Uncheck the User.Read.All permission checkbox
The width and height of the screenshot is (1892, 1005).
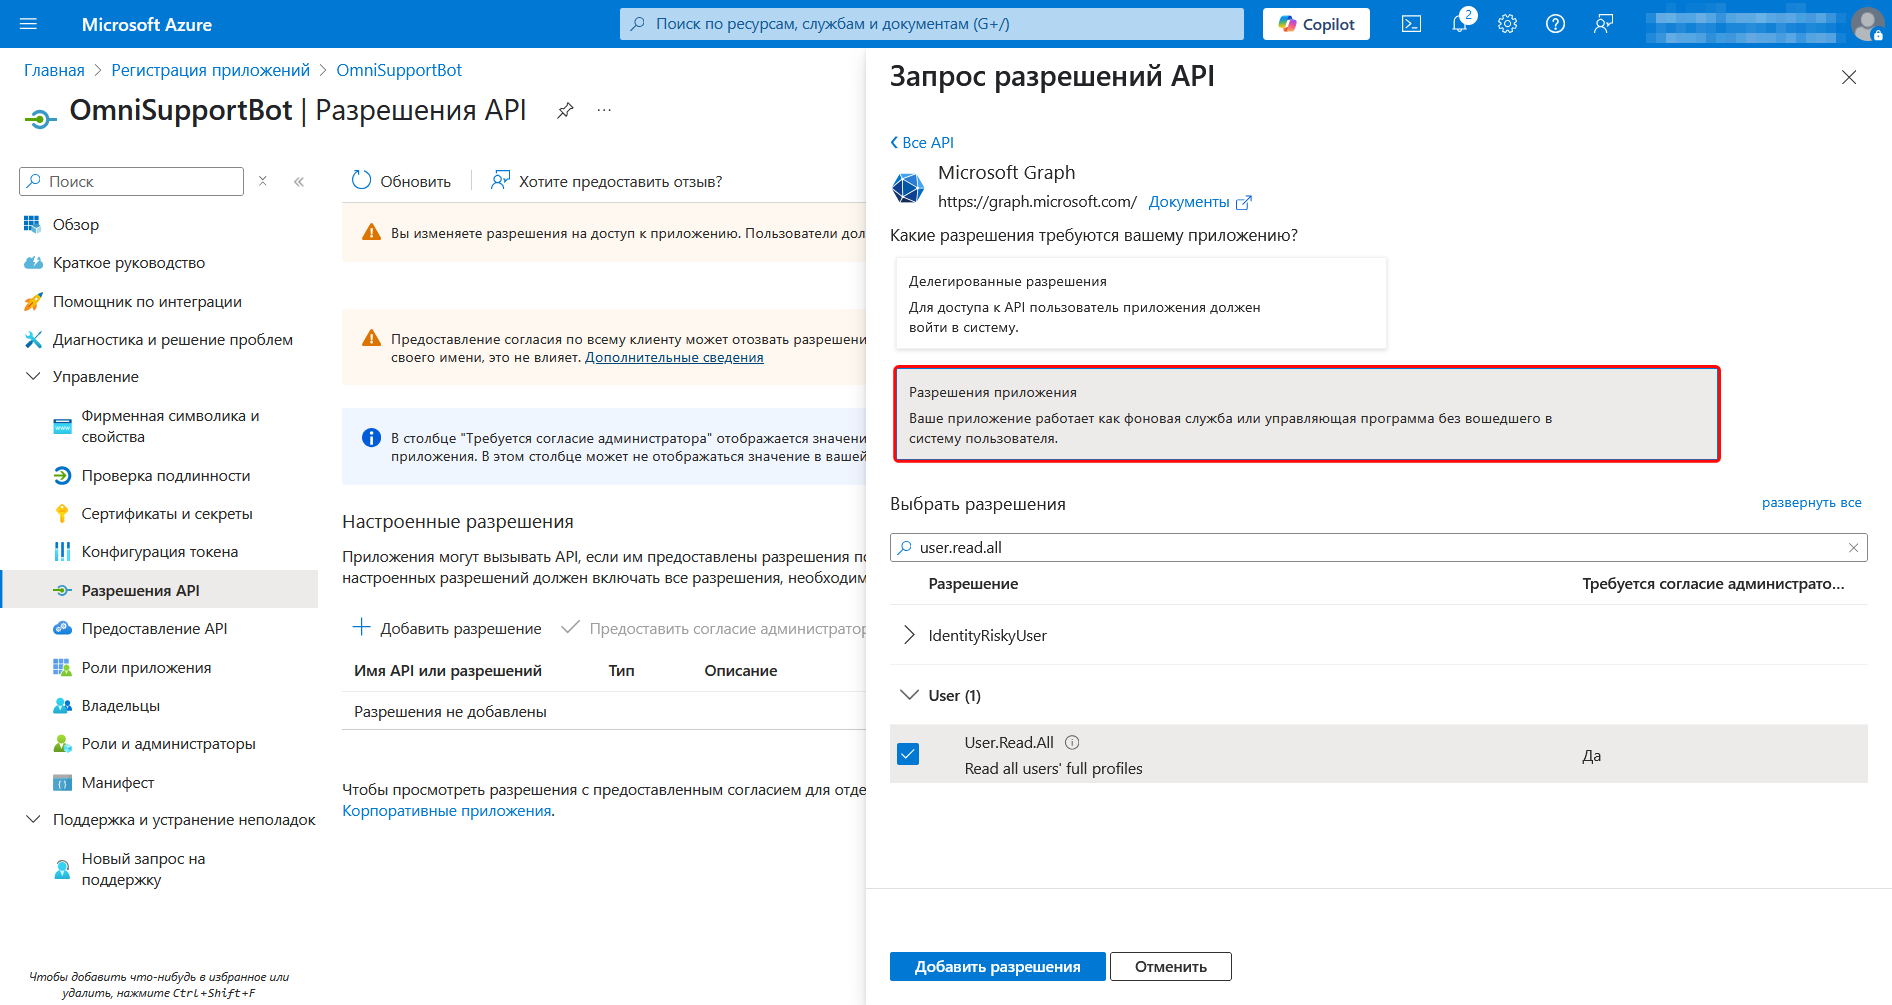(x=908, y=754)
